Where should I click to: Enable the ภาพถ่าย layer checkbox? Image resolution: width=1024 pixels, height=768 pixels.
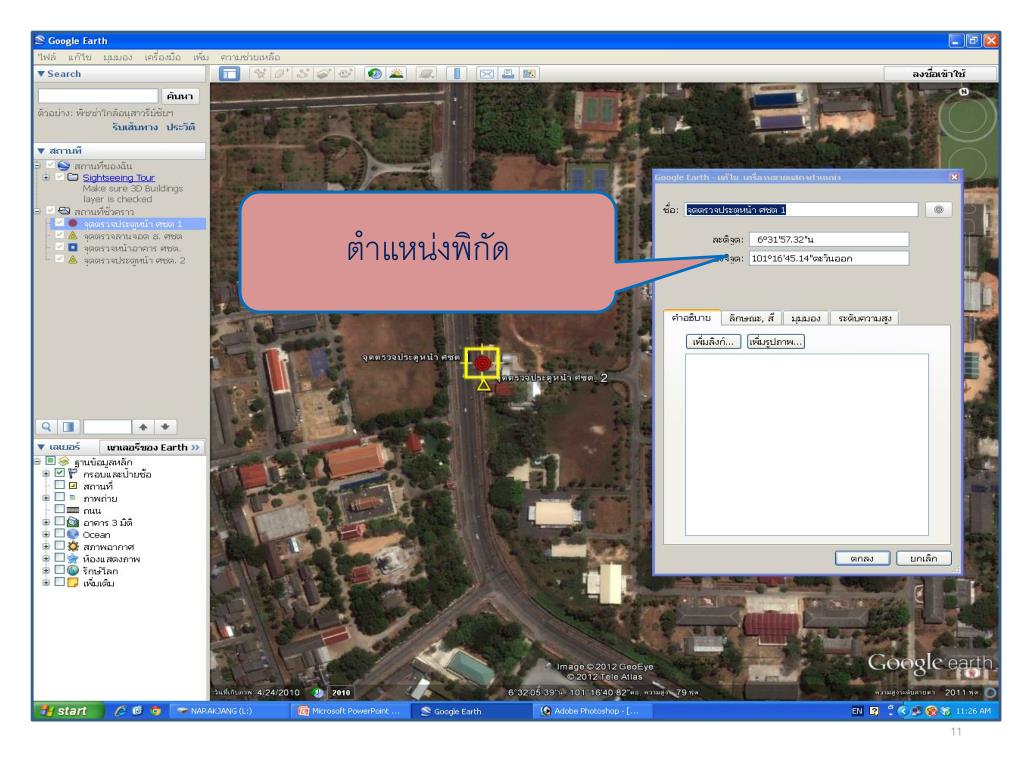point(60,498)
